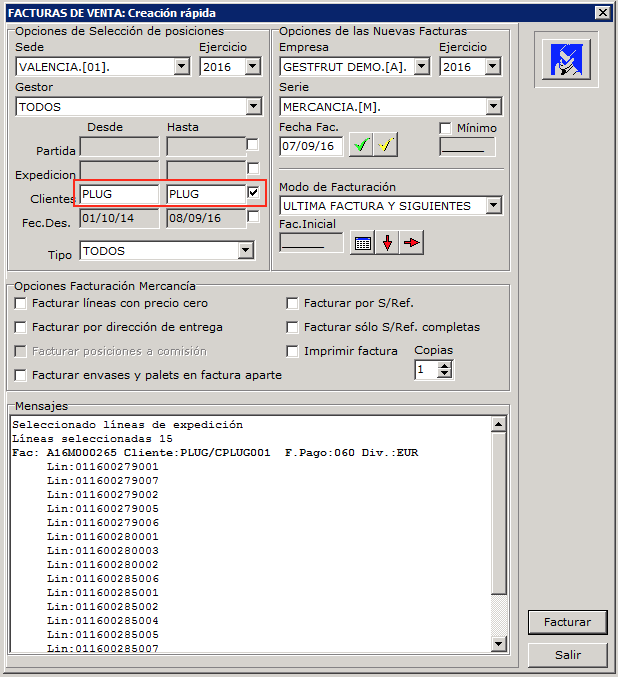Screen dimensions: 618x677
Task: Click the blue invoice icon at top right
Action: (x=567, y=61)
